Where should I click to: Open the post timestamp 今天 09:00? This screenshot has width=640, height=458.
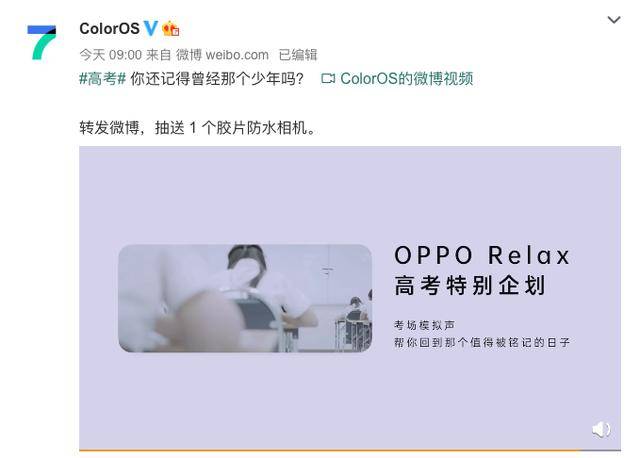(x=110, y=55)
